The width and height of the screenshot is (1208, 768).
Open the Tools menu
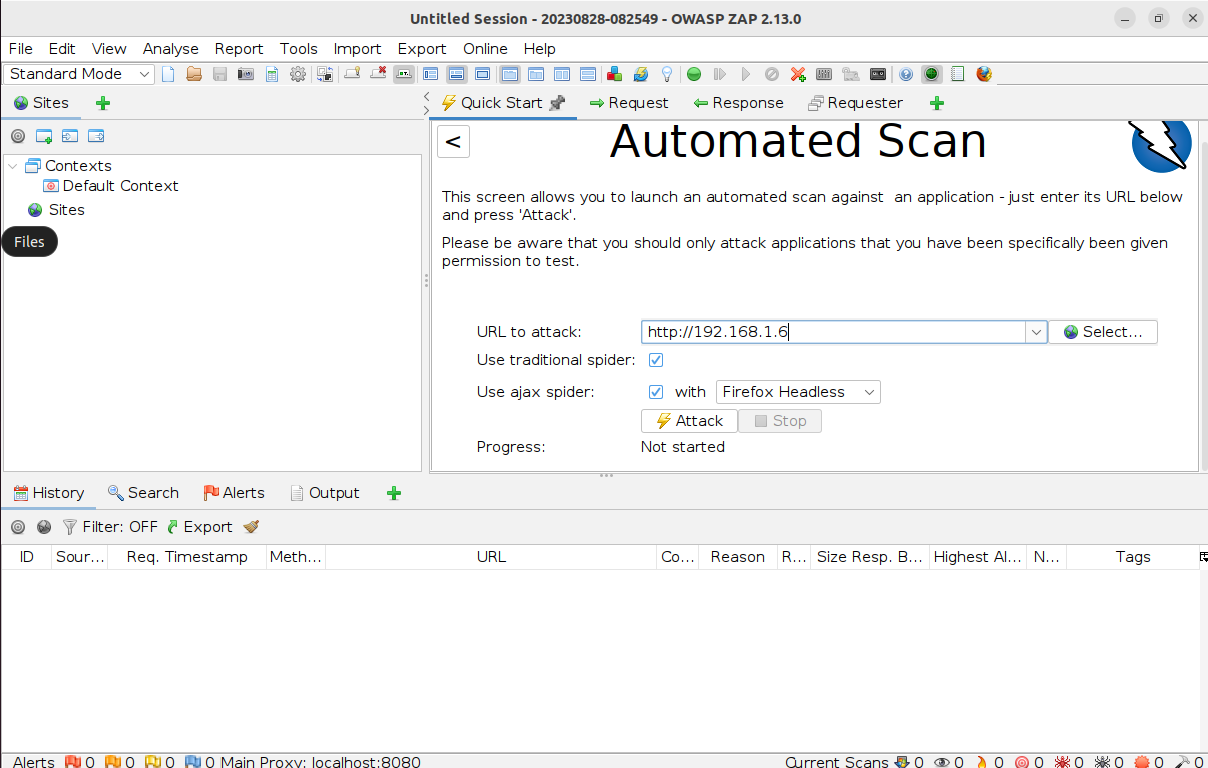point(298,48)
